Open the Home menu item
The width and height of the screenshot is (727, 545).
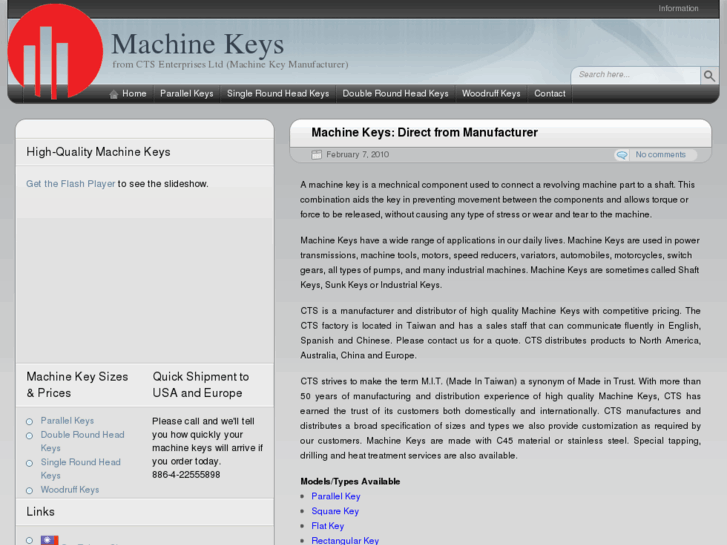click(x=134, y=94)
